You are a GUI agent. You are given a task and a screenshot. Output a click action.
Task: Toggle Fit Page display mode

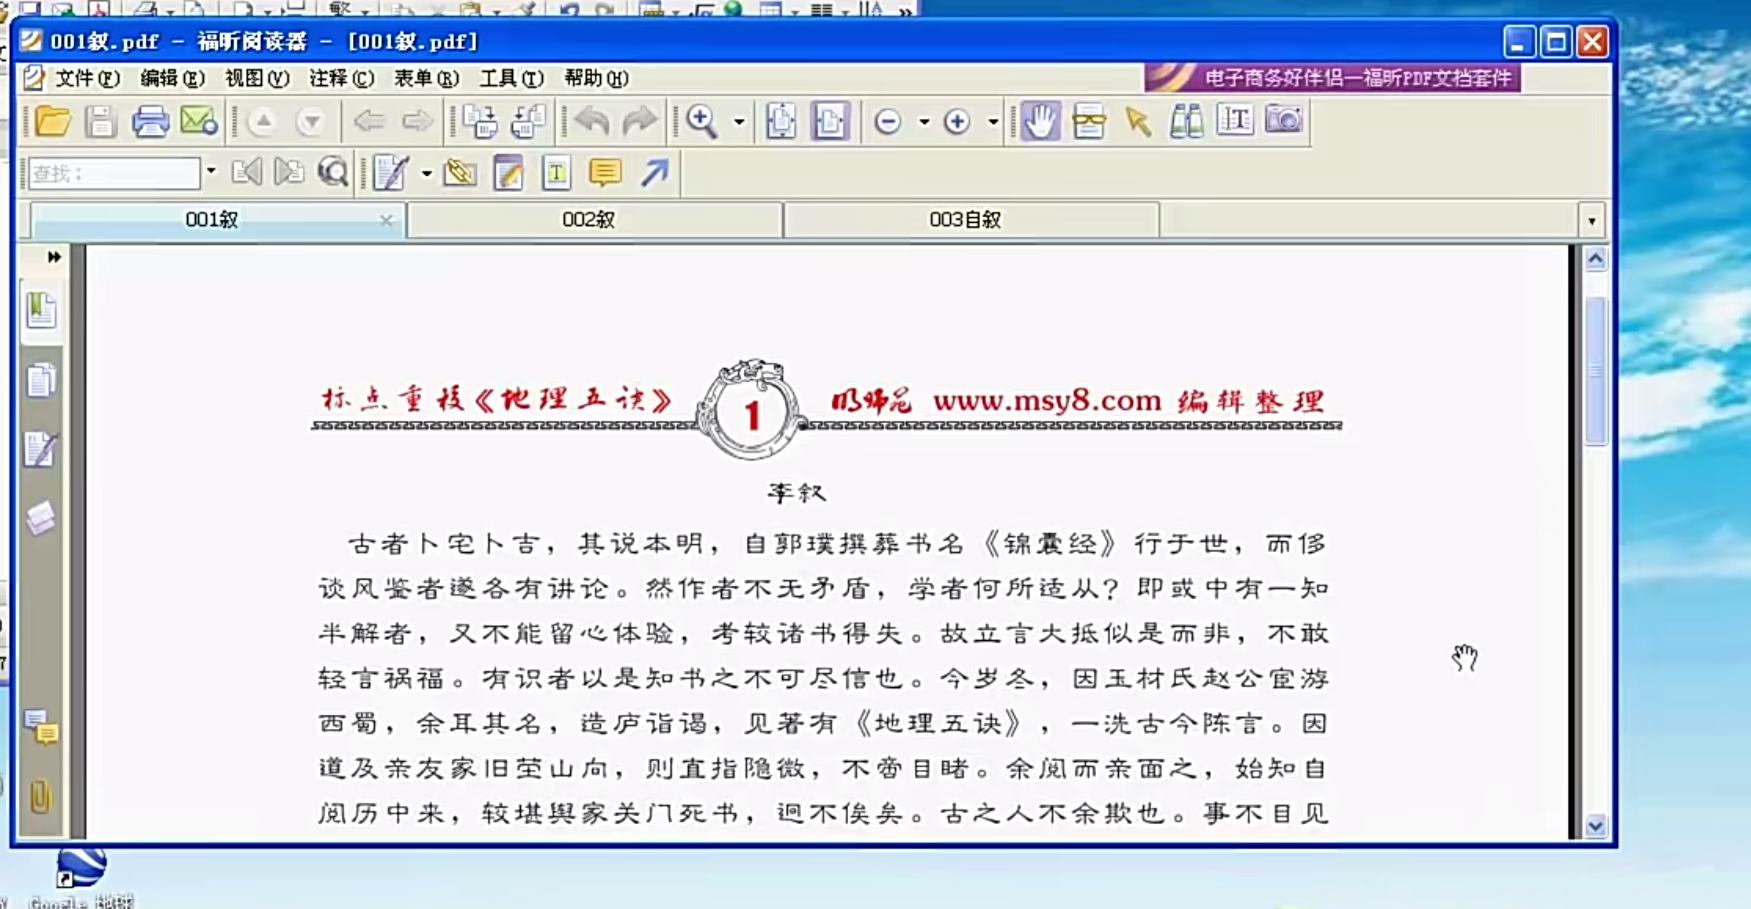[781, 120]
